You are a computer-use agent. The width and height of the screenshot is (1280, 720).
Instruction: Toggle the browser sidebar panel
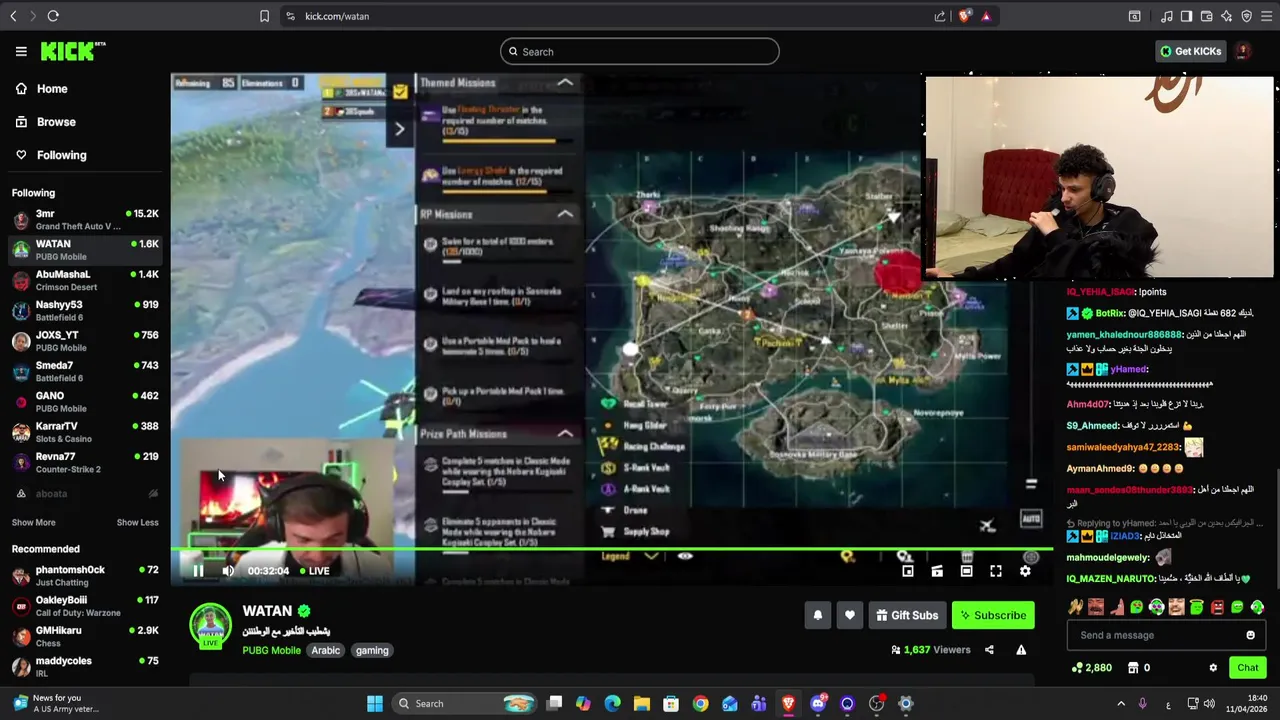click(1186, 16)
